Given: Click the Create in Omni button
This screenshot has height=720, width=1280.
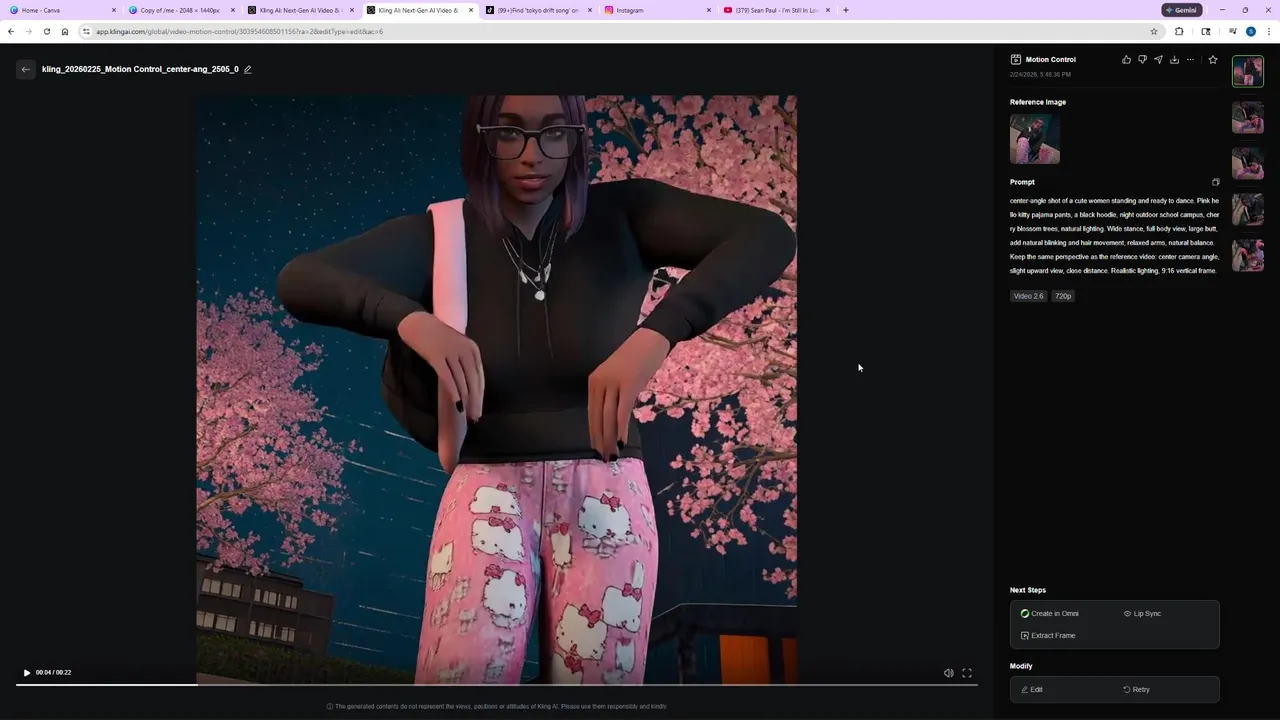Looking at the screenshot, I should [1050, 614].
